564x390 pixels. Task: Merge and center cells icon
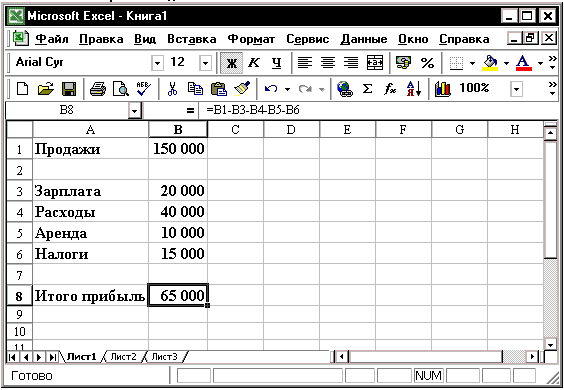click(374, 63)
